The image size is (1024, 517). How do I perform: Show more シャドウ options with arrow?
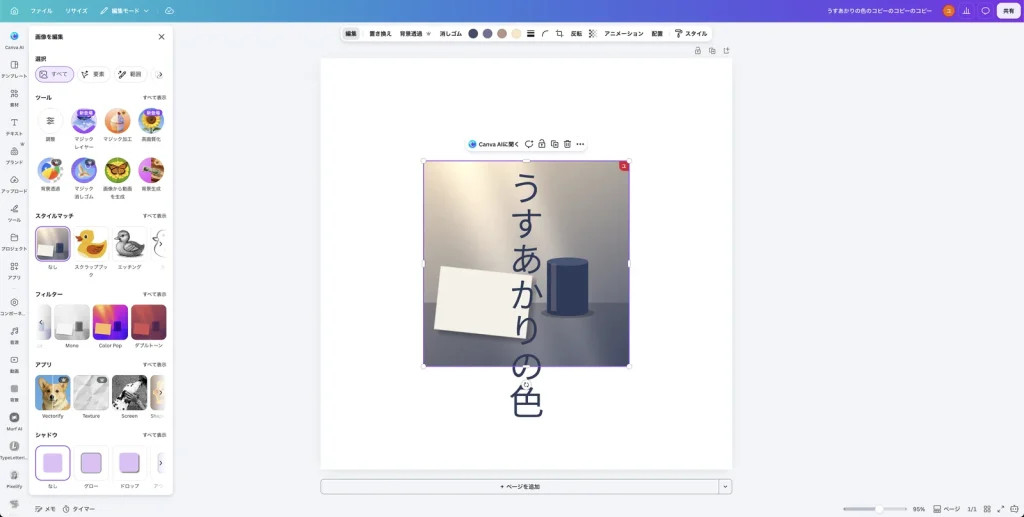[x=161, y=463]
